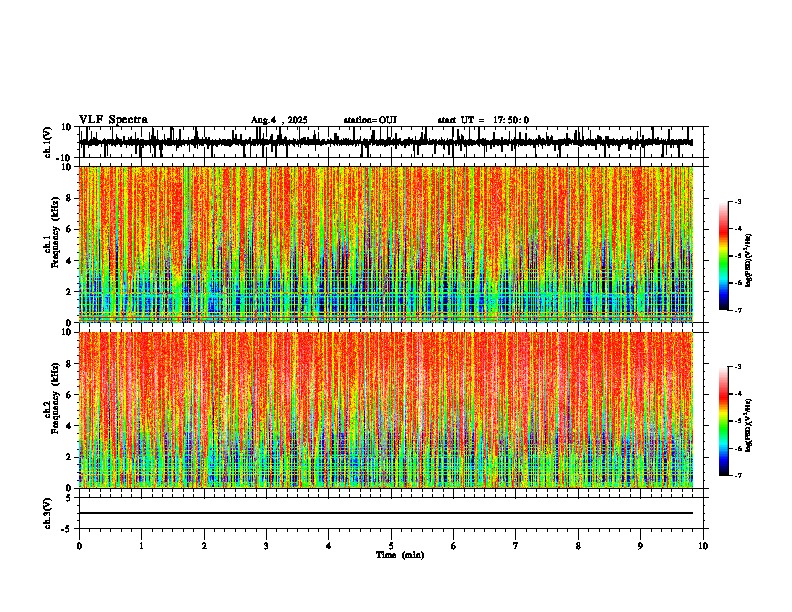Click the 'VLF Spectra' plot title
This screenshot has height=612, width=792.
(x=113, y=120)
